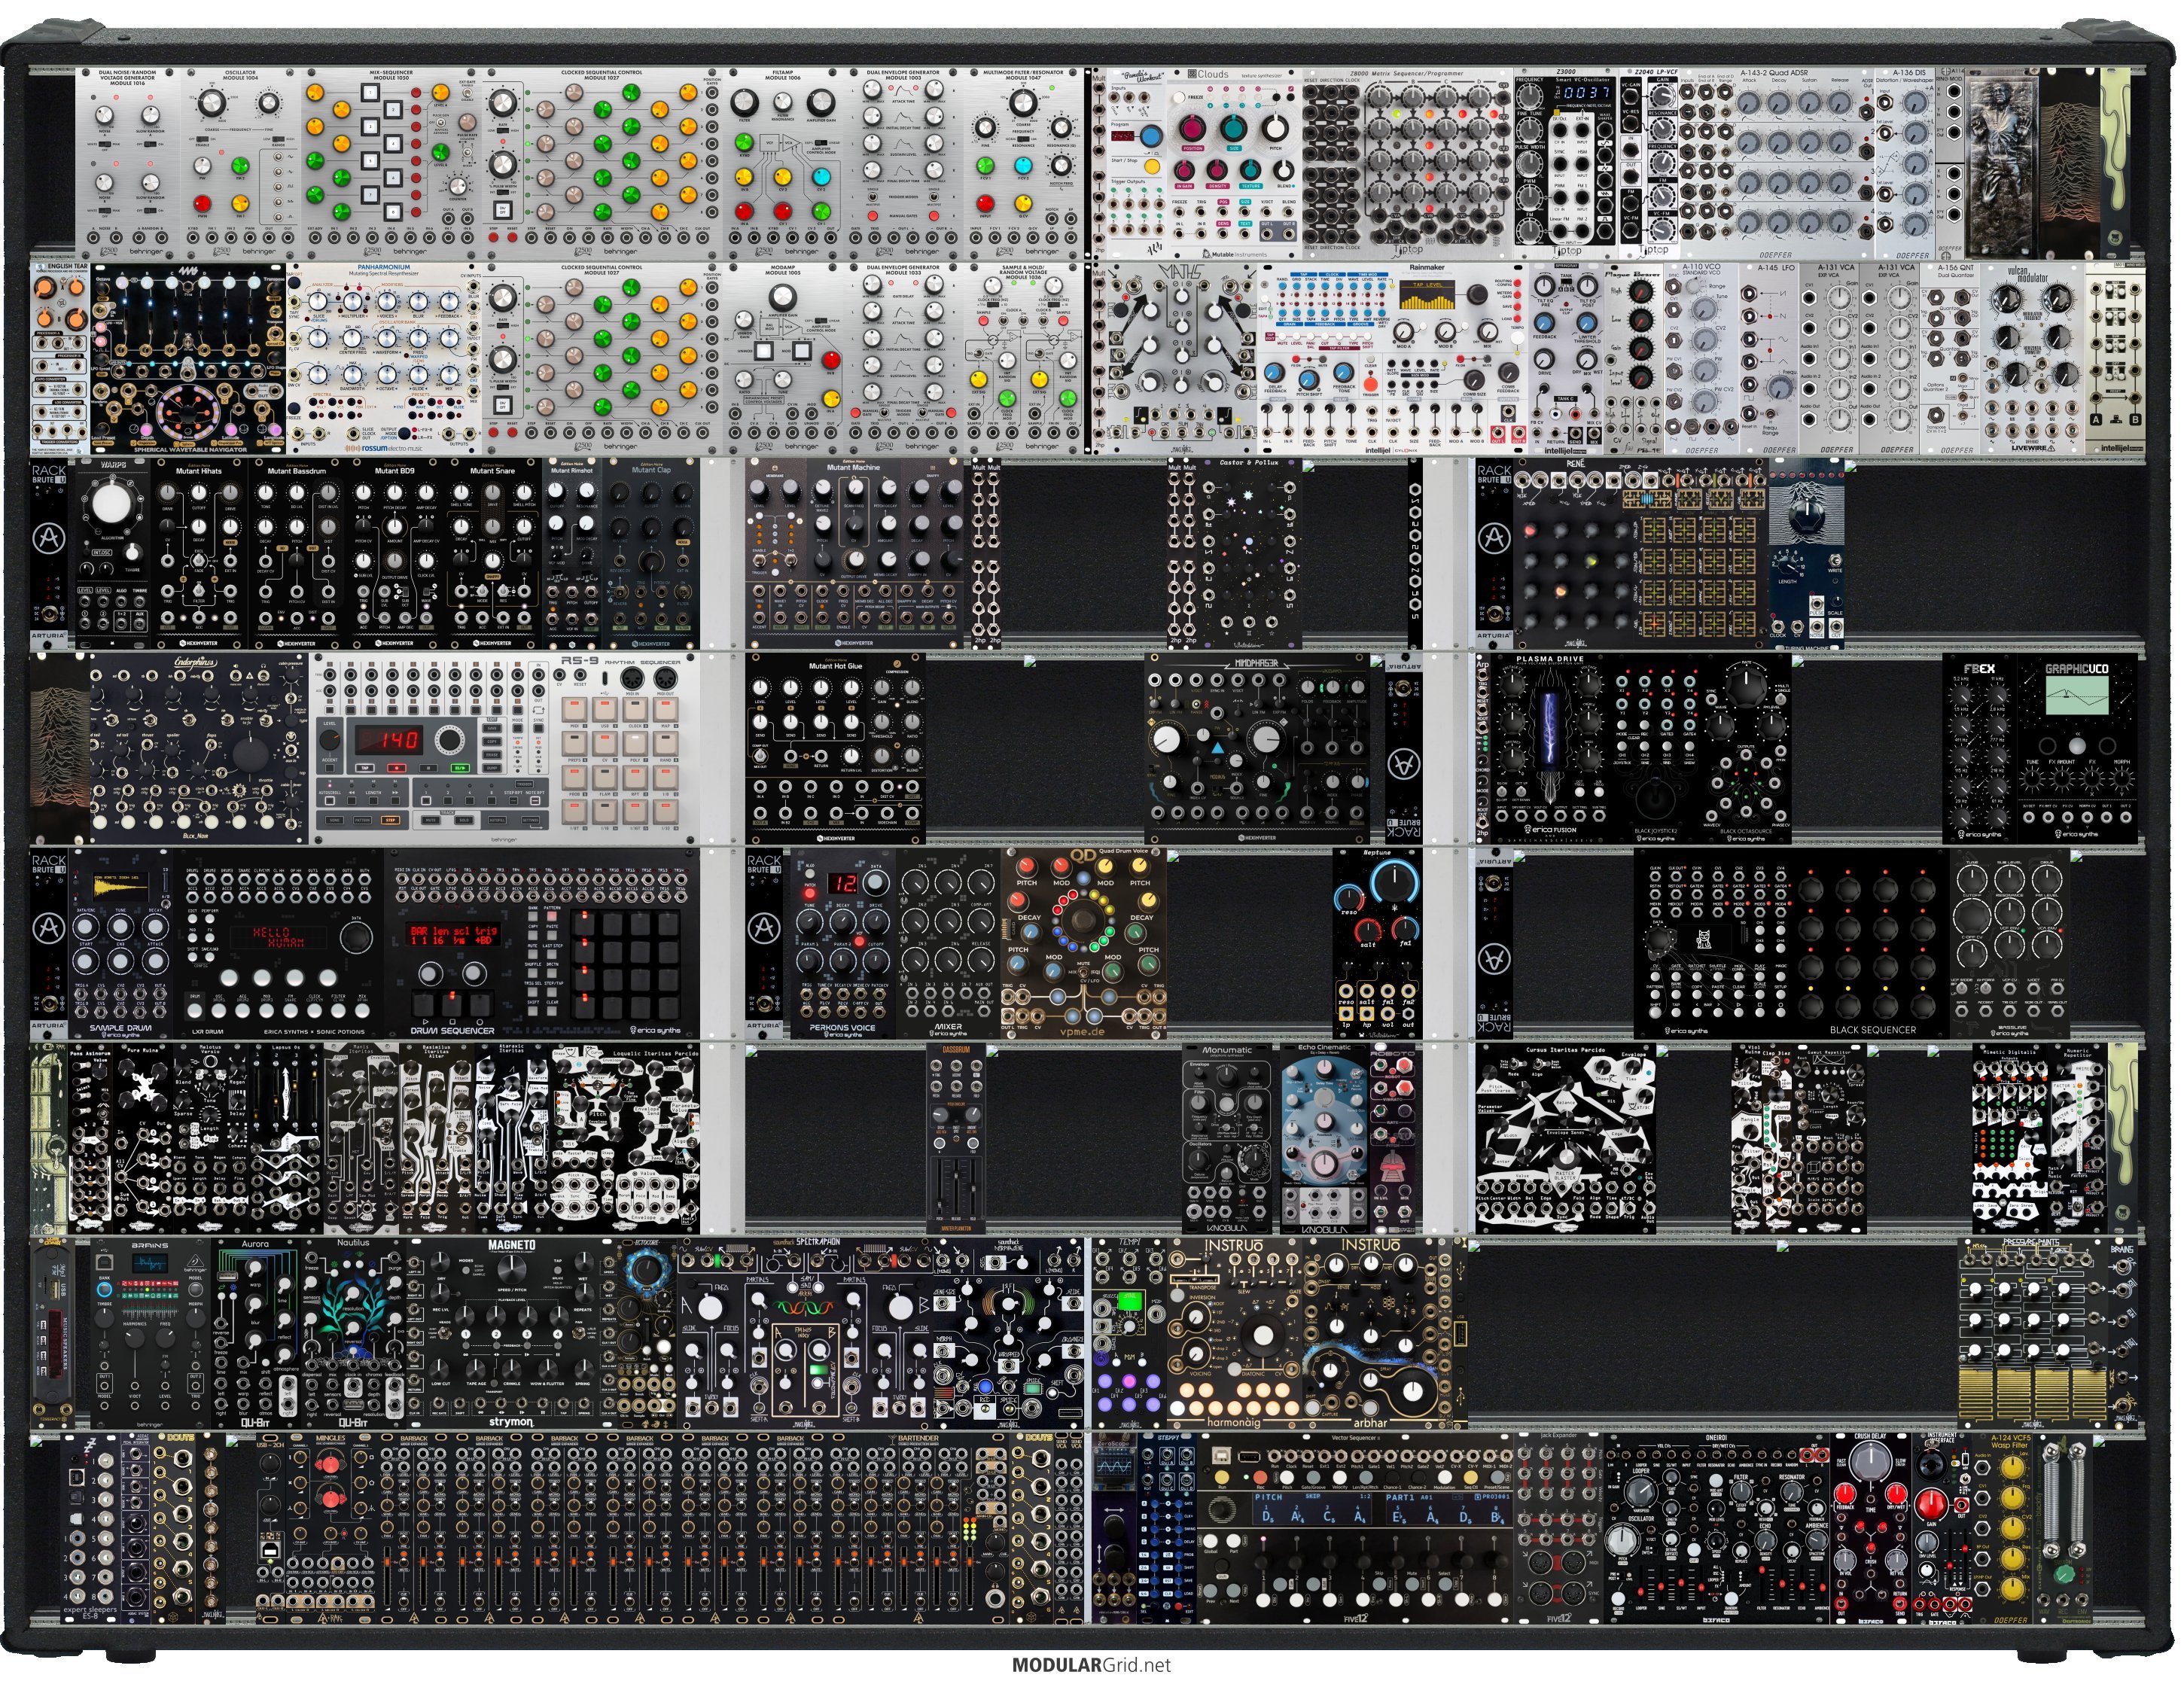The height and width of the screenshot is (1681, 2184).
Task: Select the Graphic VCO module
Action: (x=2077, y=750)
